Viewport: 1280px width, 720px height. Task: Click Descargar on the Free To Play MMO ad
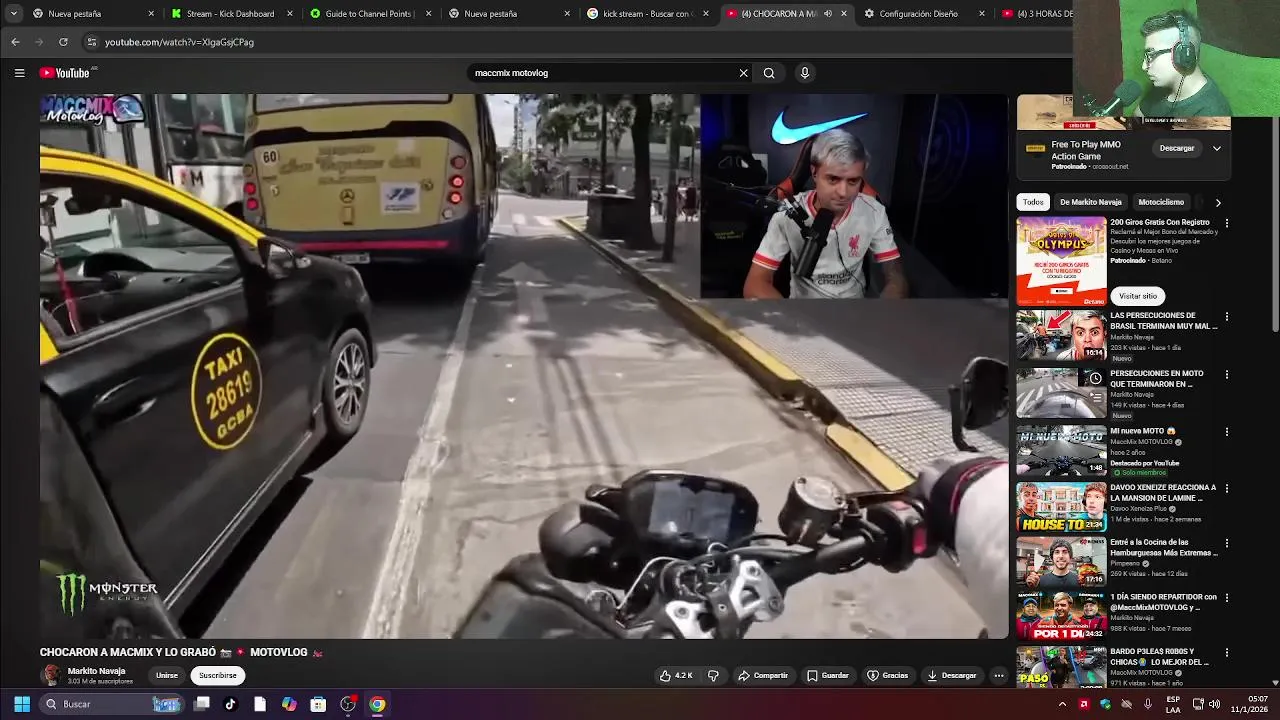[1177, 148]
